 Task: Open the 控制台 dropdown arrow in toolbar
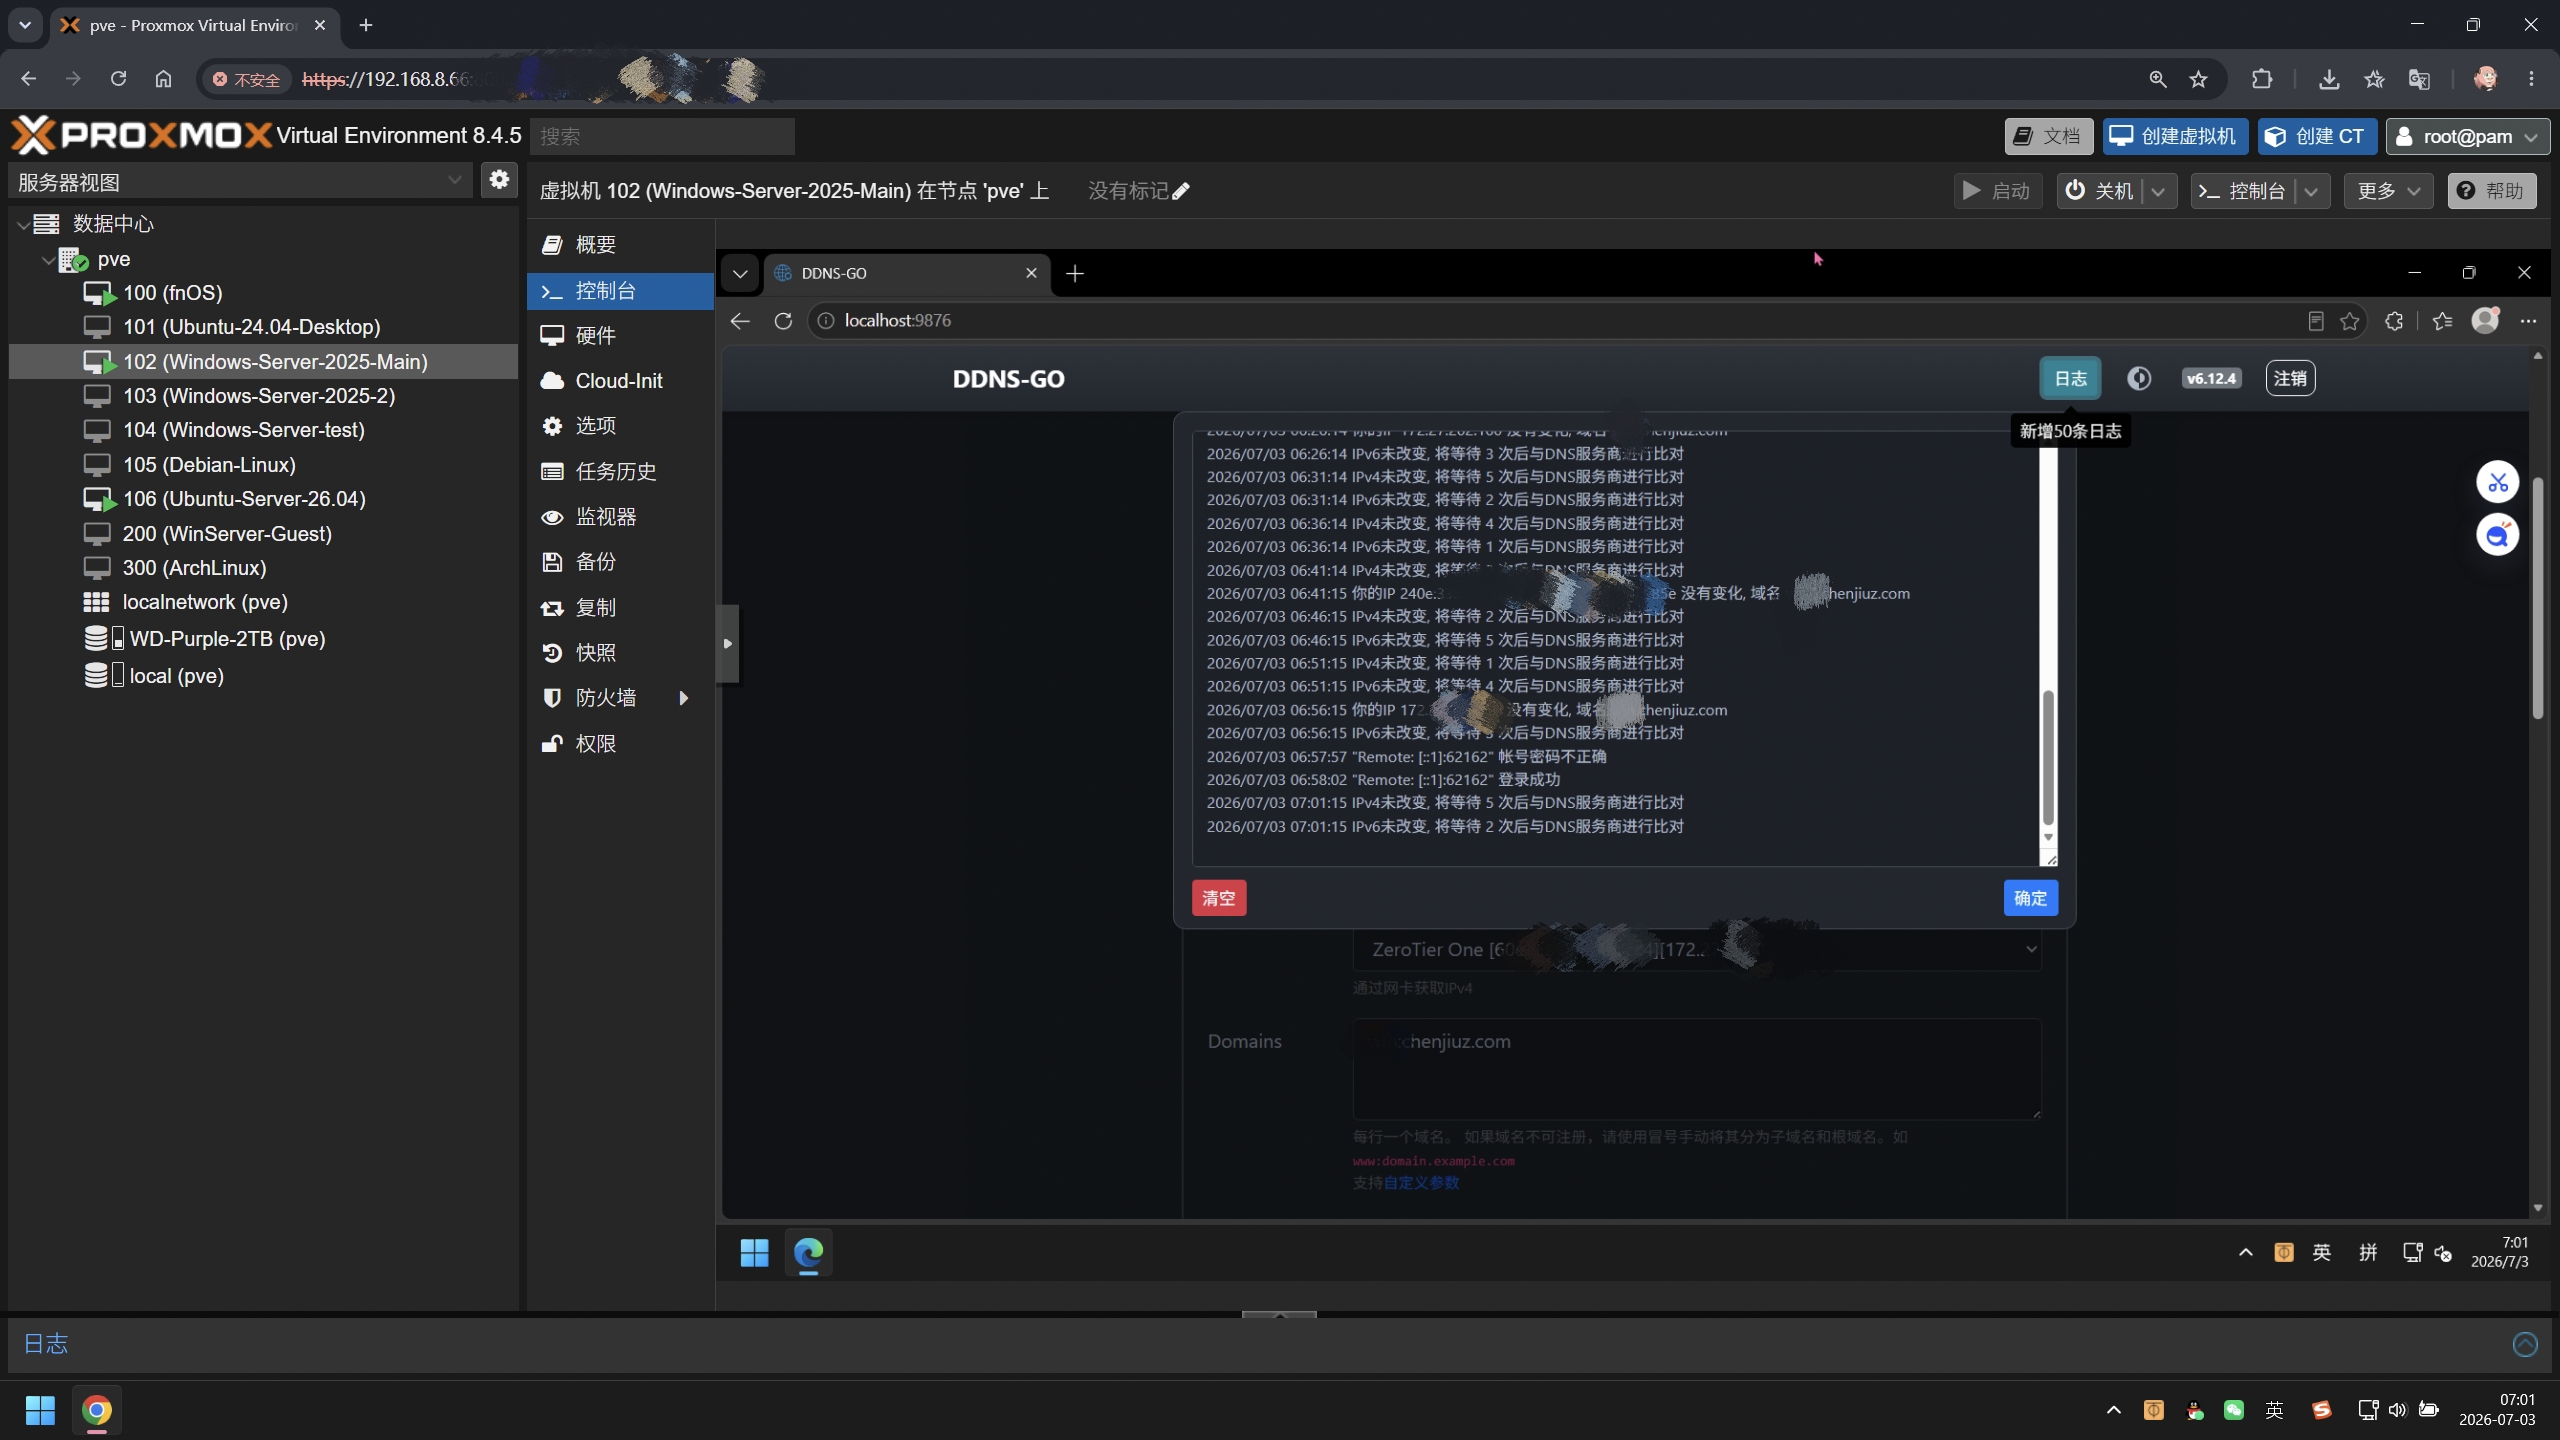click(2311, 191)
